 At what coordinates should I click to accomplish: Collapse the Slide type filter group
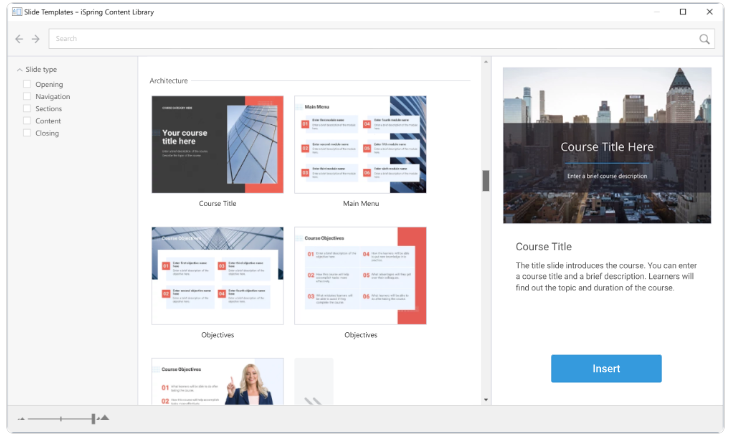click(x=19, y=70)
